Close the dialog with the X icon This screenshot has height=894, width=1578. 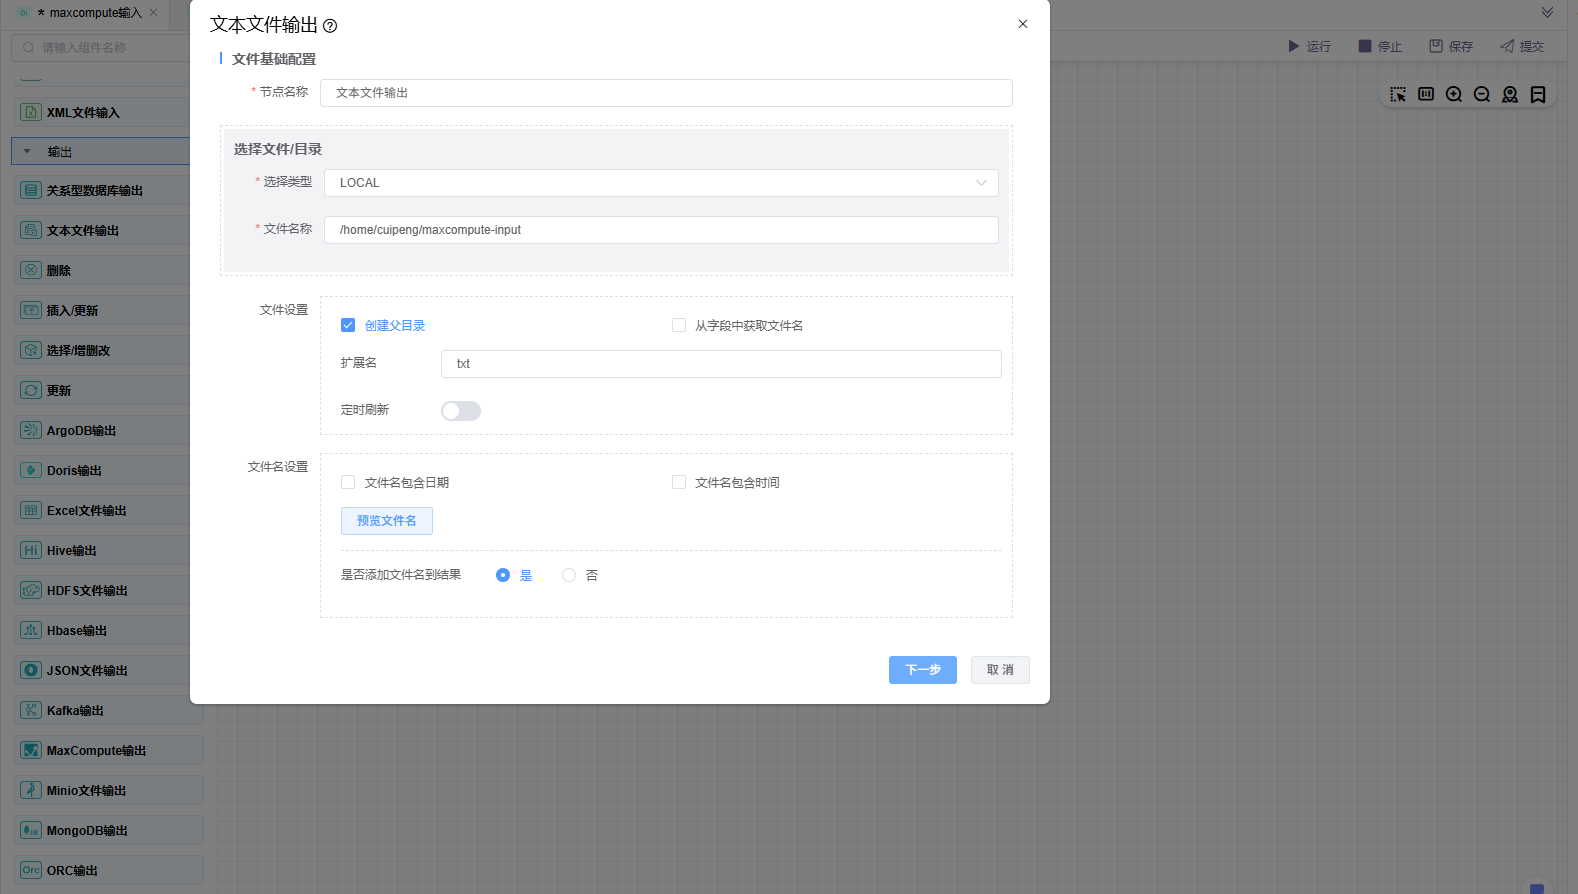1023,24
